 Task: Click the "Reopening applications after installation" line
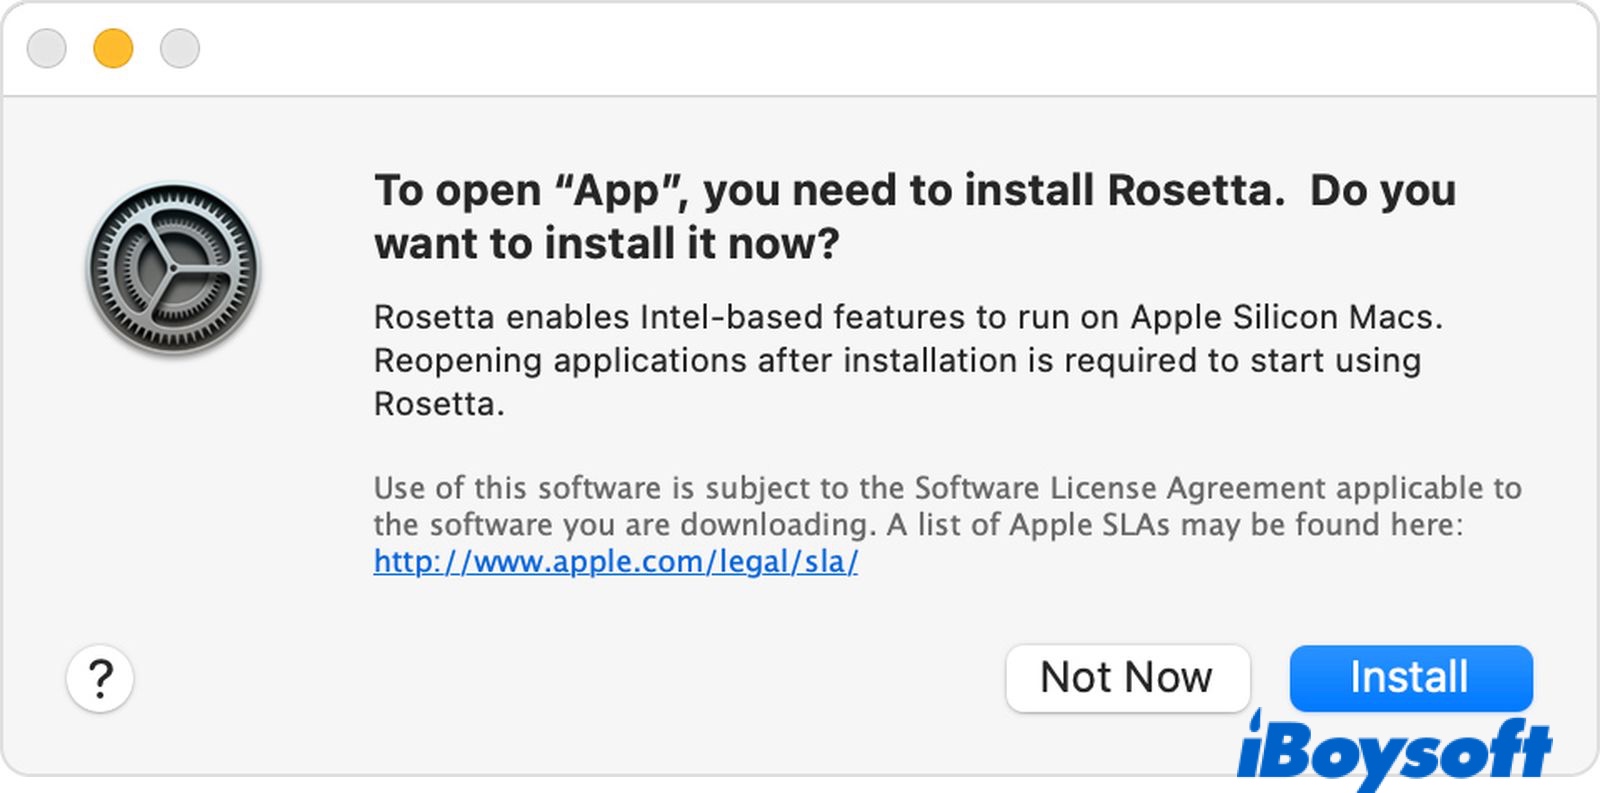point(896,360)
